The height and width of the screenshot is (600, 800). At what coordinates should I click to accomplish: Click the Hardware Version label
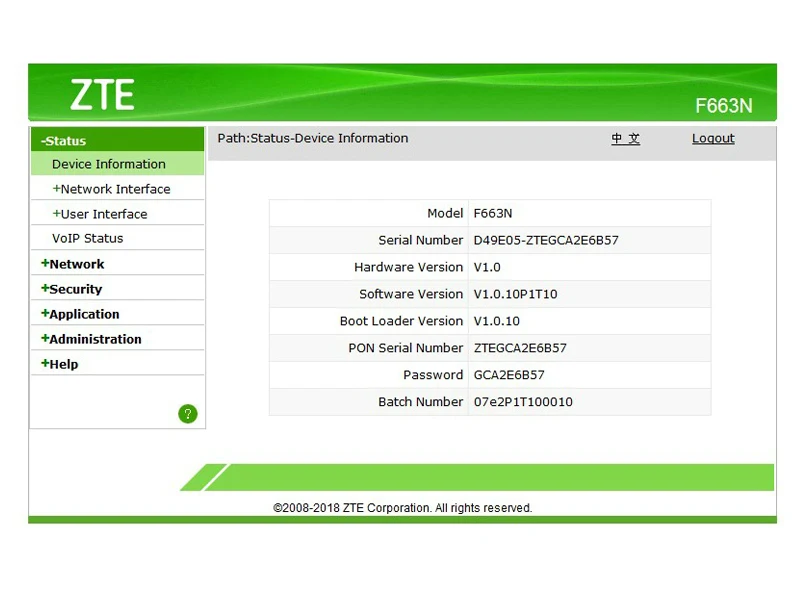point(409,267)
